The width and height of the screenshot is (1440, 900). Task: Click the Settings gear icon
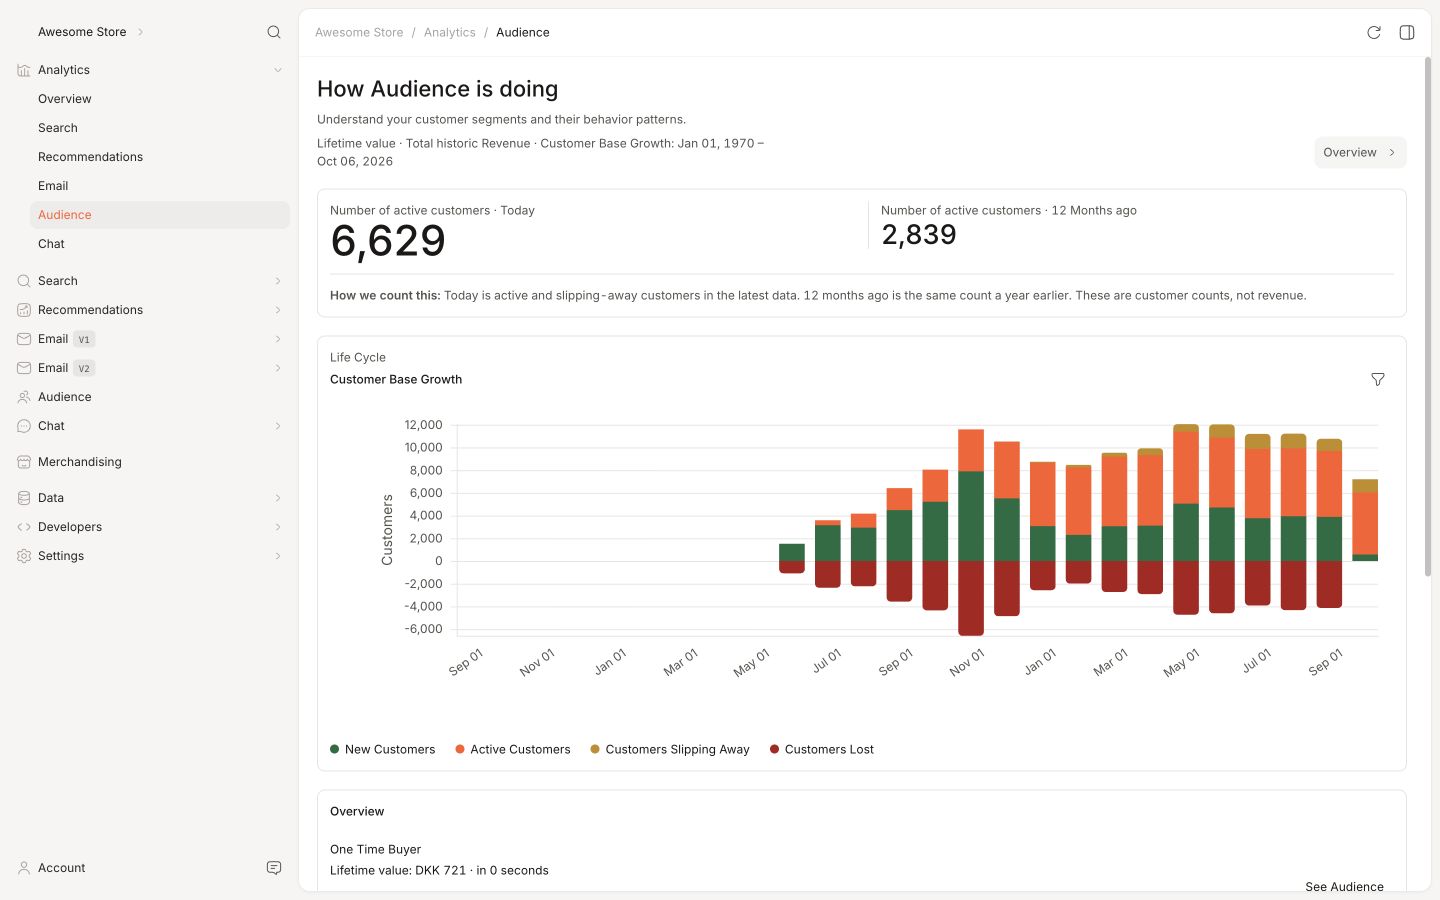(24, 556)
